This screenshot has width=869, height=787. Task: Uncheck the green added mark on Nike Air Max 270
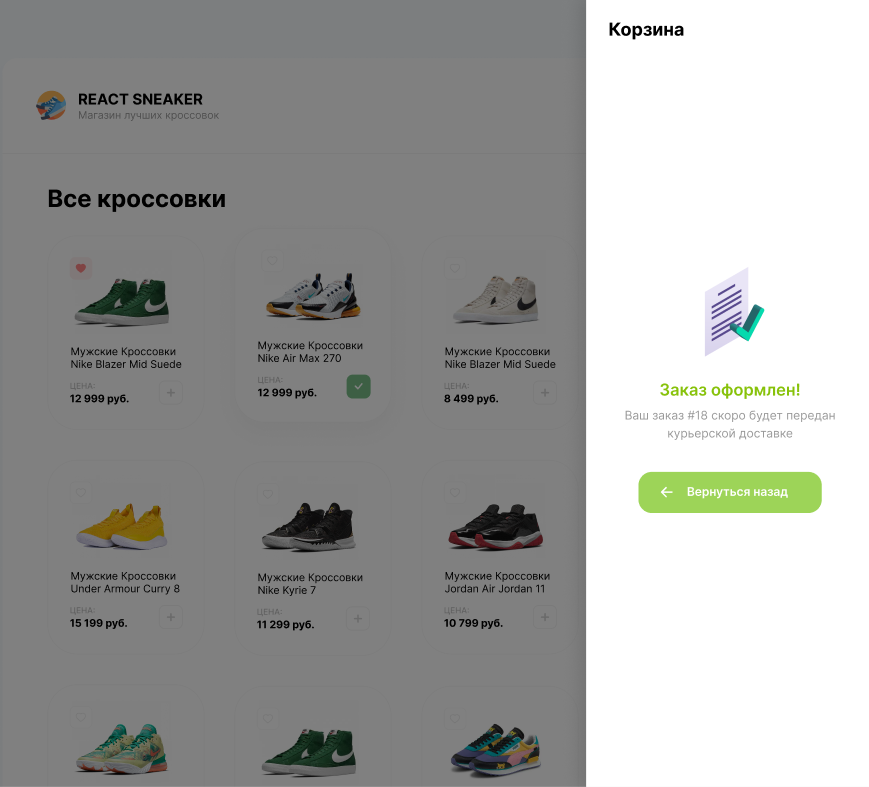click(359, 386)
